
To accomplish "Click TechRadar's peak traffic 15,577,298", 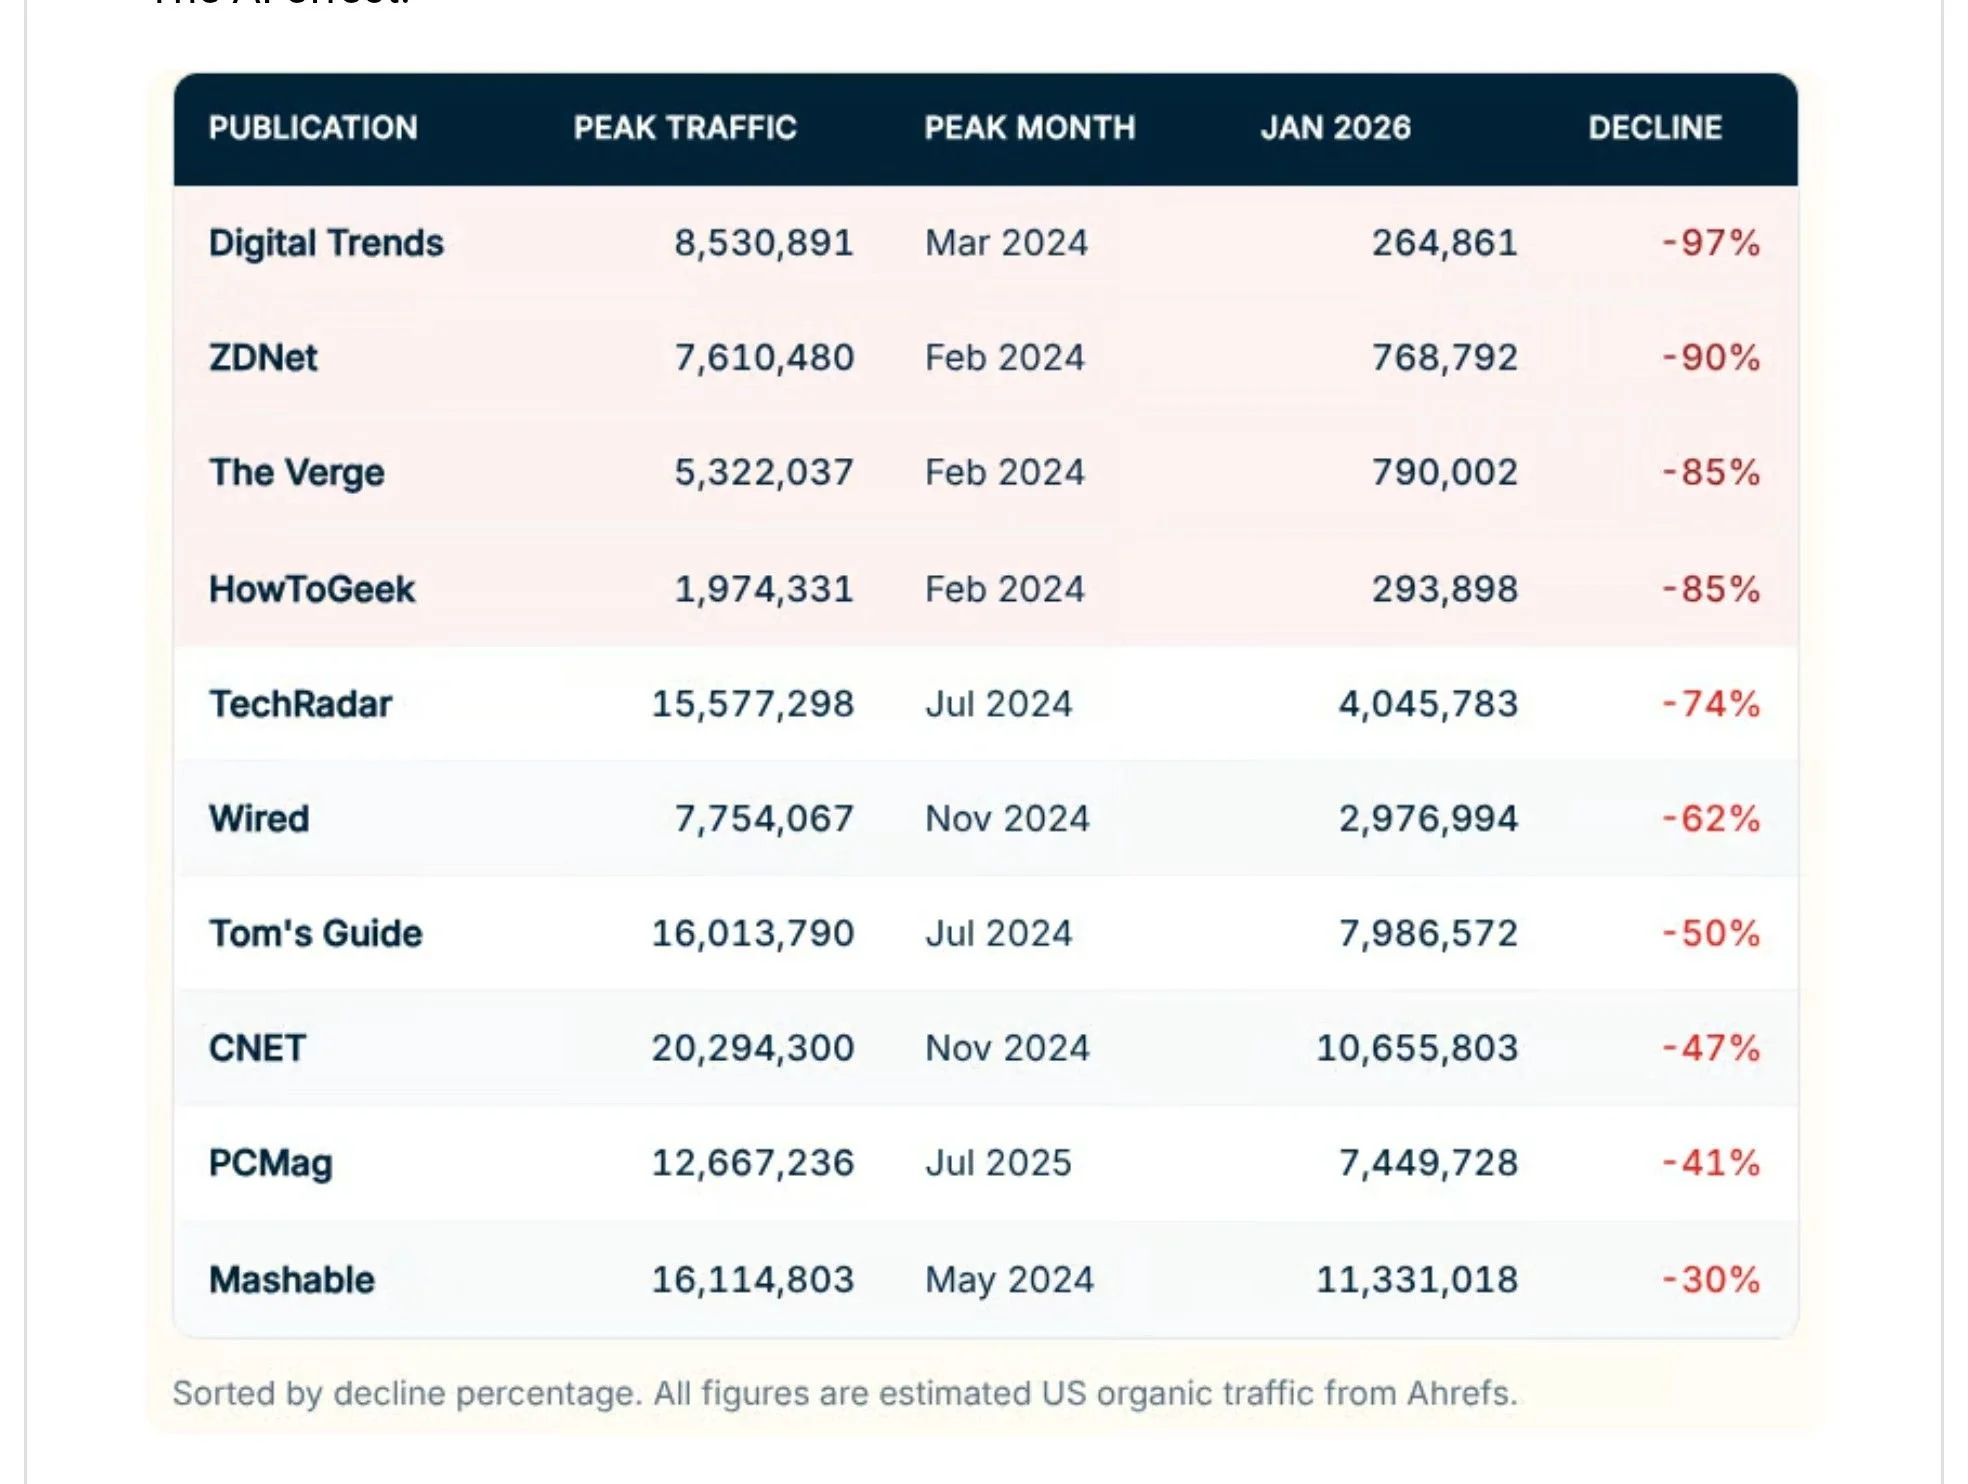I will pos(753,704).
